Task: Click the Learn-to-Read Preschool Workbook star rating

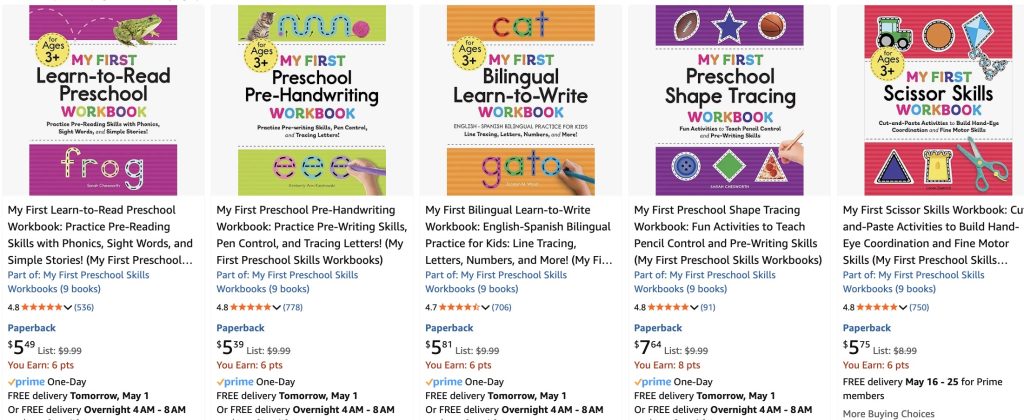Action: coord(41,307)
